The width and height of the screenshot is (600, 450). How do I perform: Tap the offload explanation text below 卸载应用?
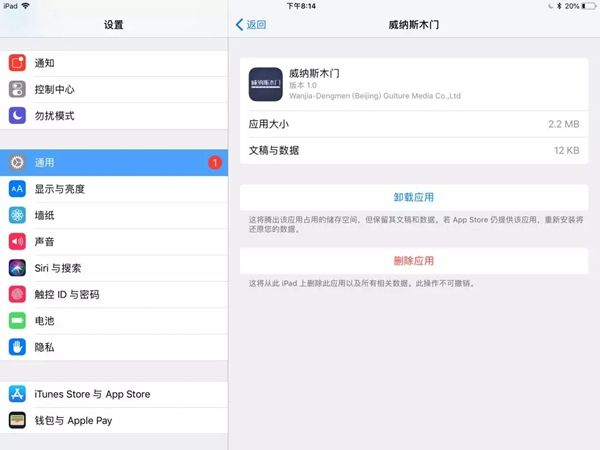[x=416, y=224]
